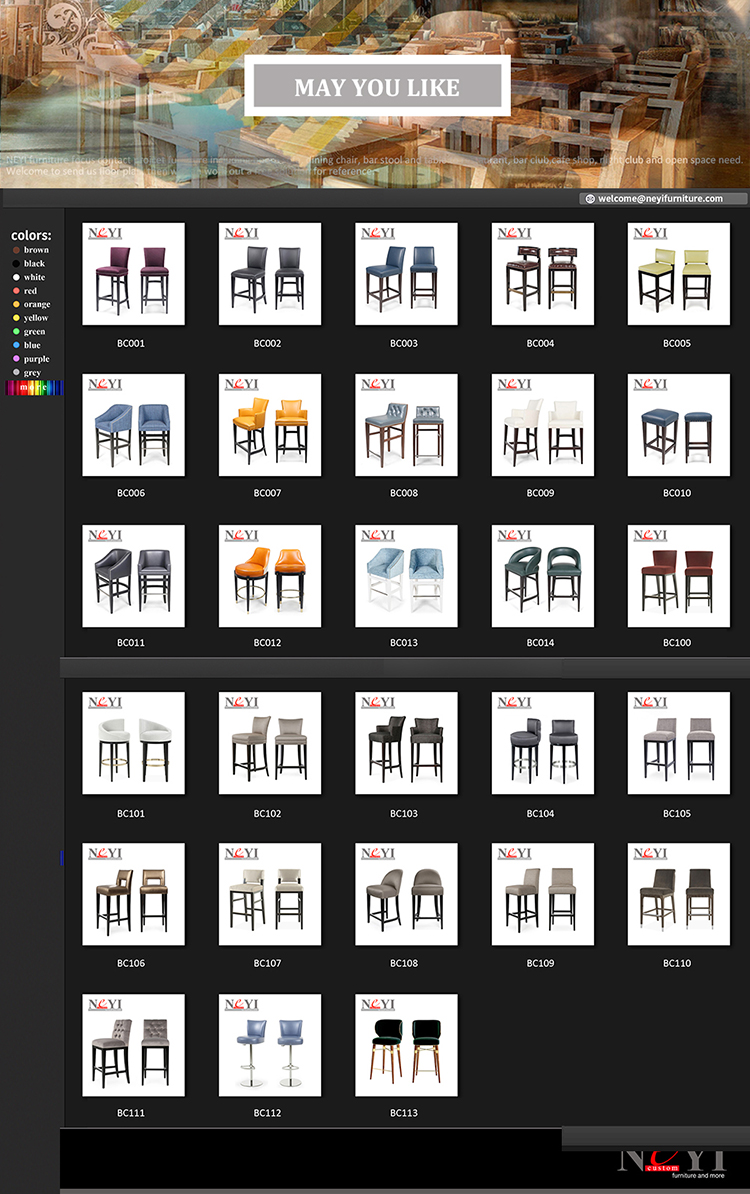Open the BC112 blue adjustable stool image
This screenshot has height=1194, width=750.
click(270, 1044)
